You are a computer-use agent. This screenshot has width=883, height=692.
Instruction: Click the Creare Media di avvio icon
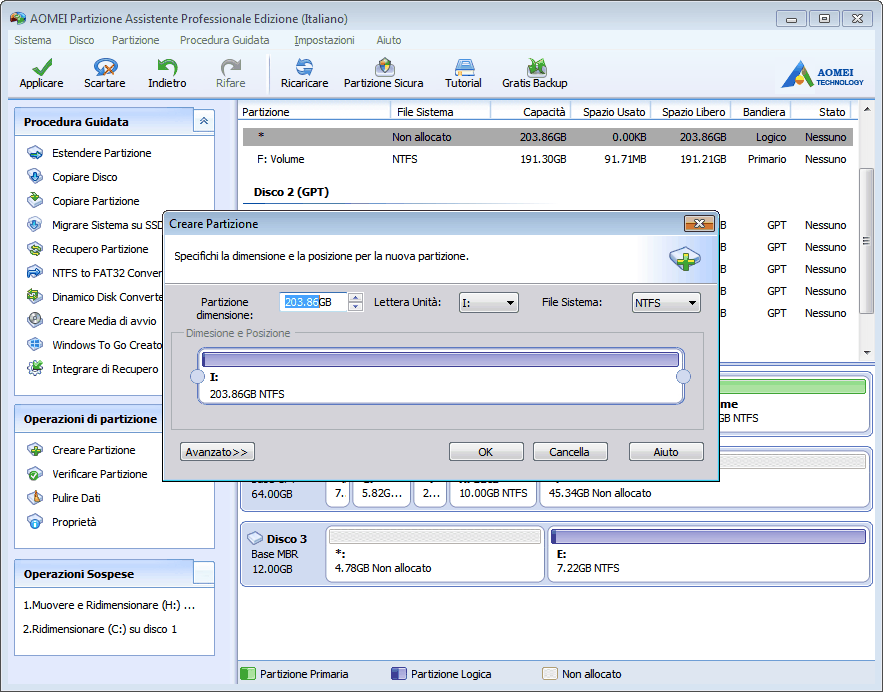tap(35, 320)
